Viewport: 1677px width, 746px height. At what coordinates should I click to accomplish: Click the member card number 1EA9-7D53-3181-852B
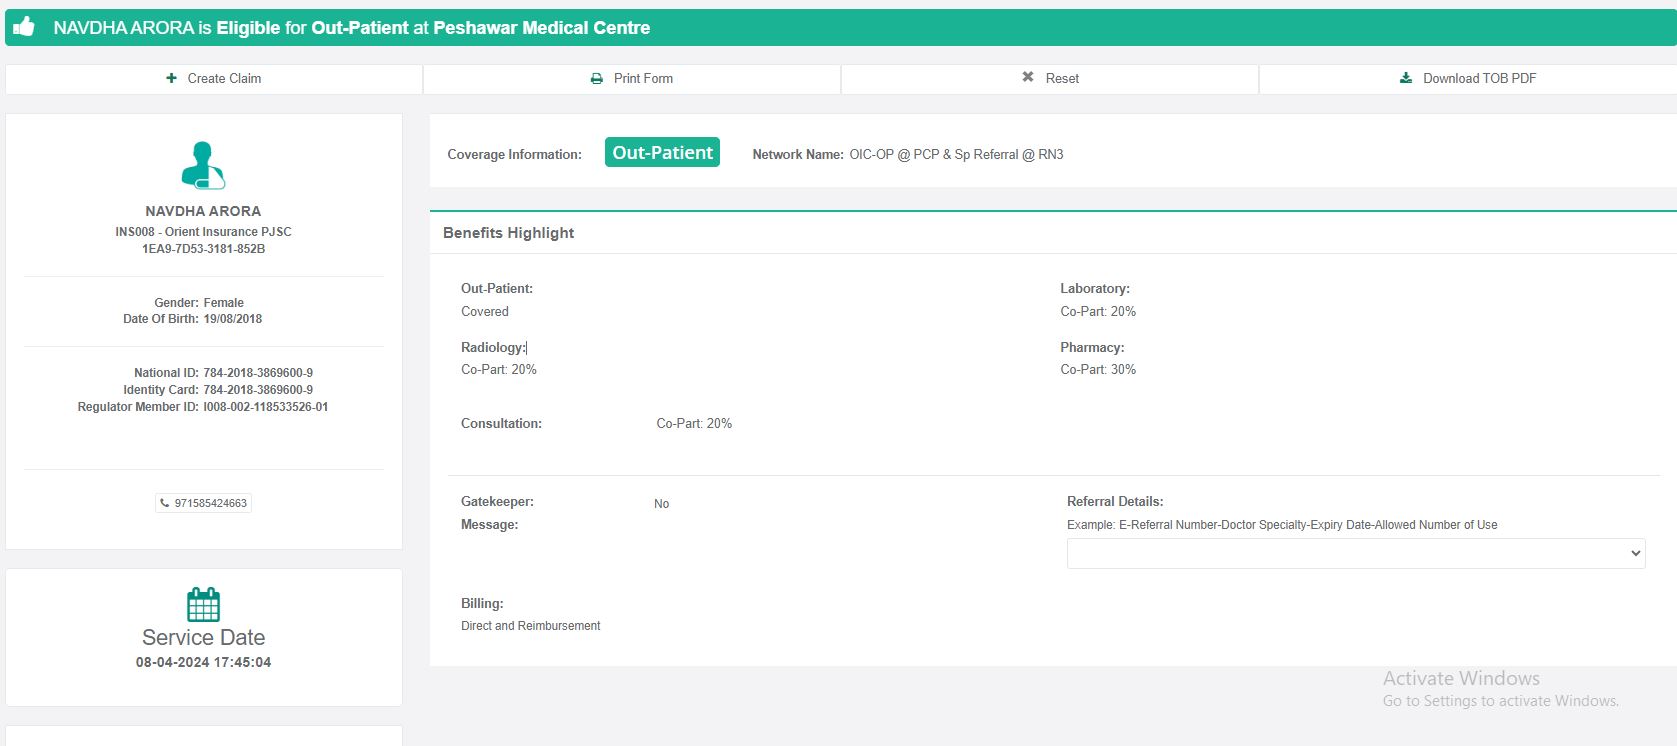pyautogui.click(x=203, y=249)
